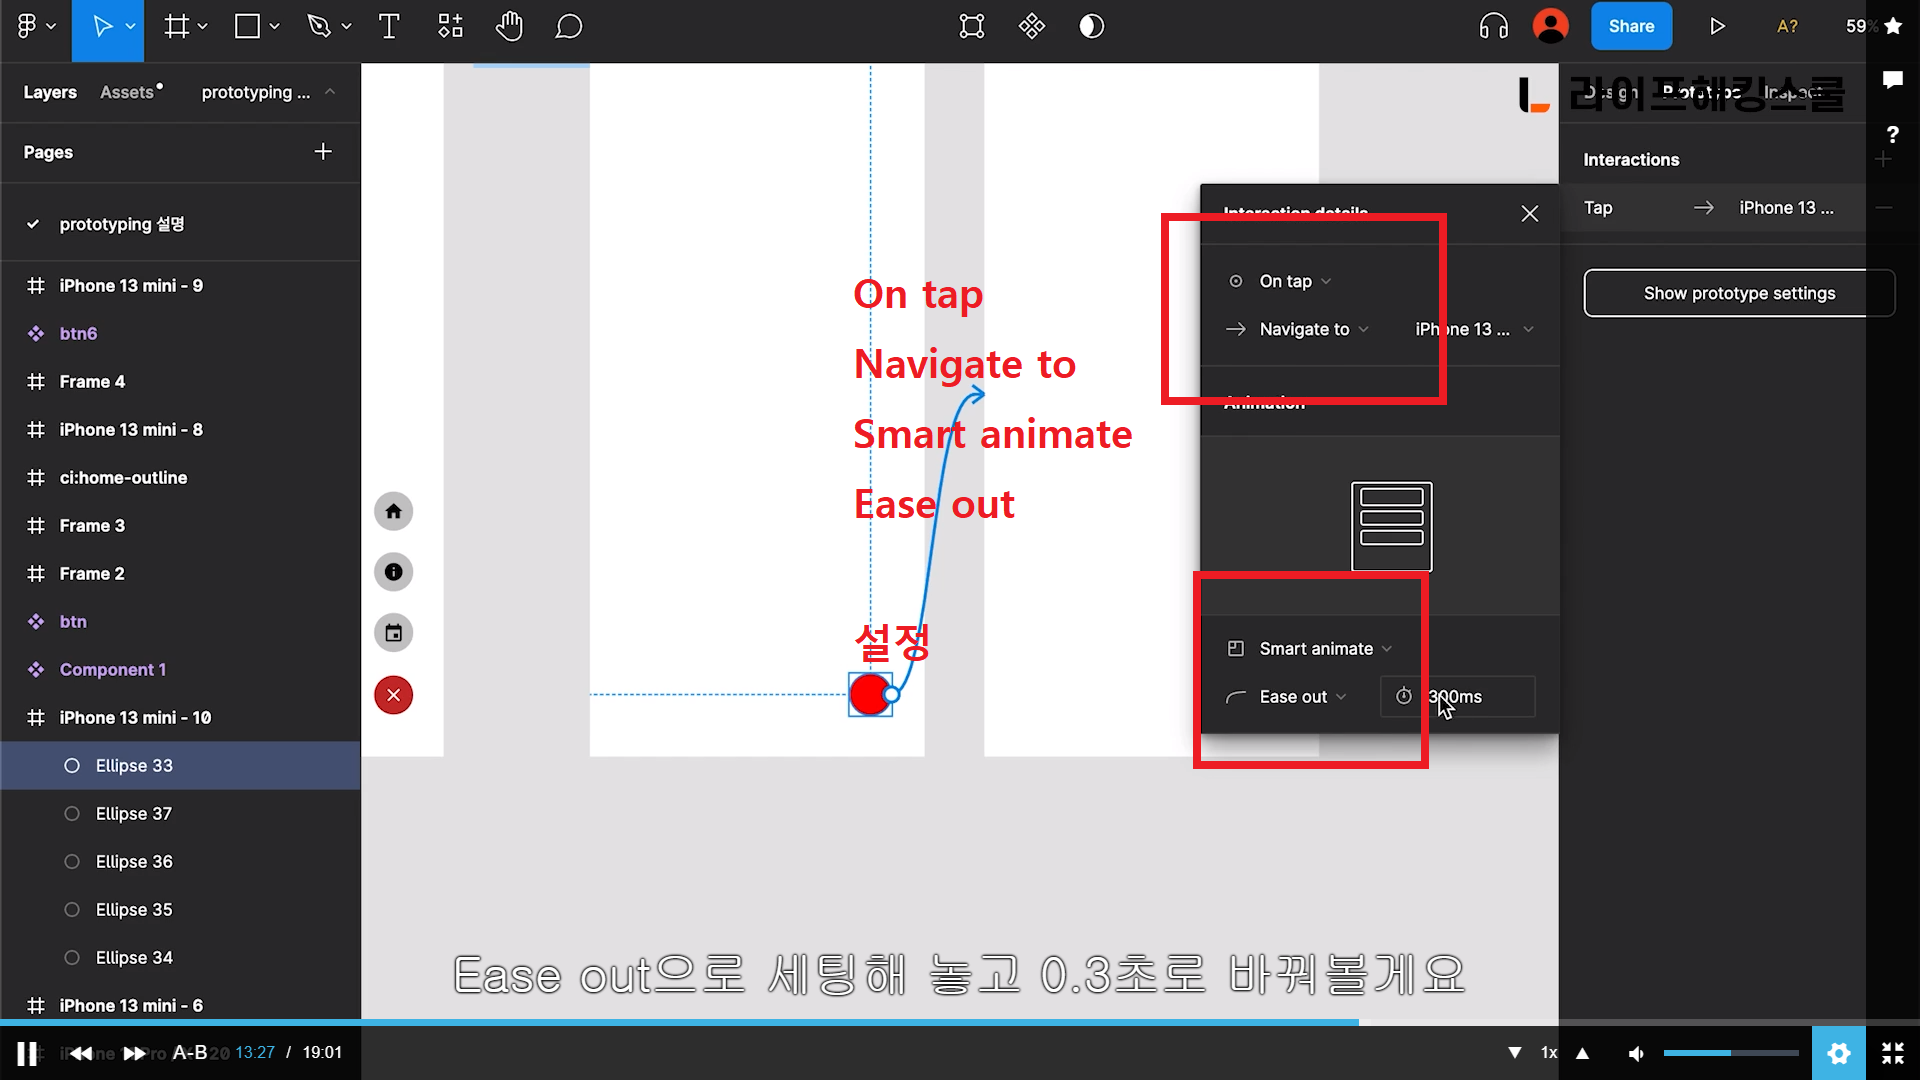
Task: Click the Present play icon
Action: pos(1717,27)
